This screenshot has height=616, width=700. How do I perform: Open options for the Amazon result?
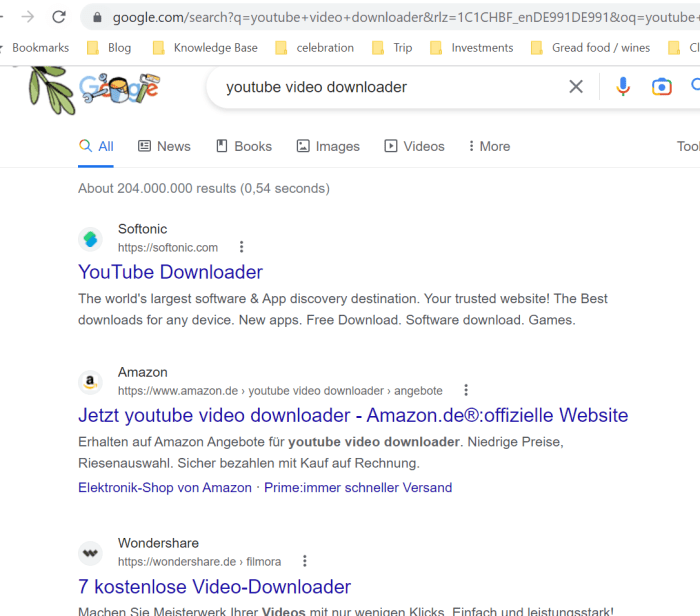click(466, 390)
